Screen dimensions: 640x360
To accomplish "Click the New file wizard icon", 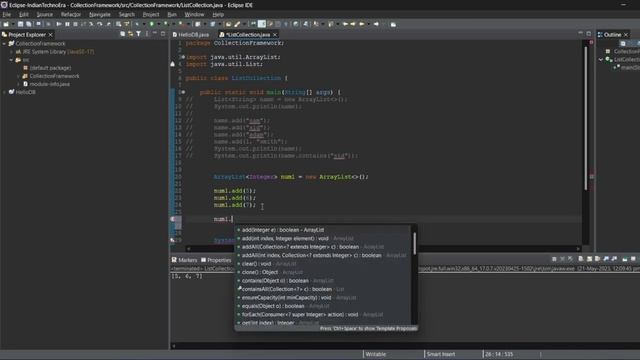I will [6, 24].
